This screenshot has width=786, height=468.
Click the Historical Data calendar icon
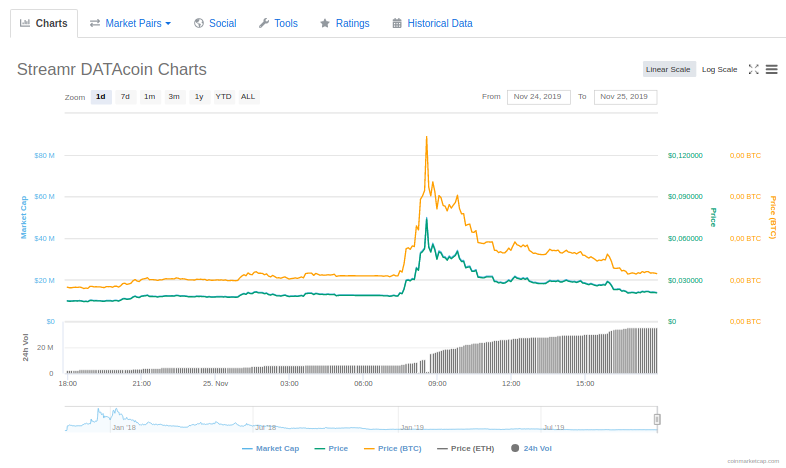click(x=397, y=23)
